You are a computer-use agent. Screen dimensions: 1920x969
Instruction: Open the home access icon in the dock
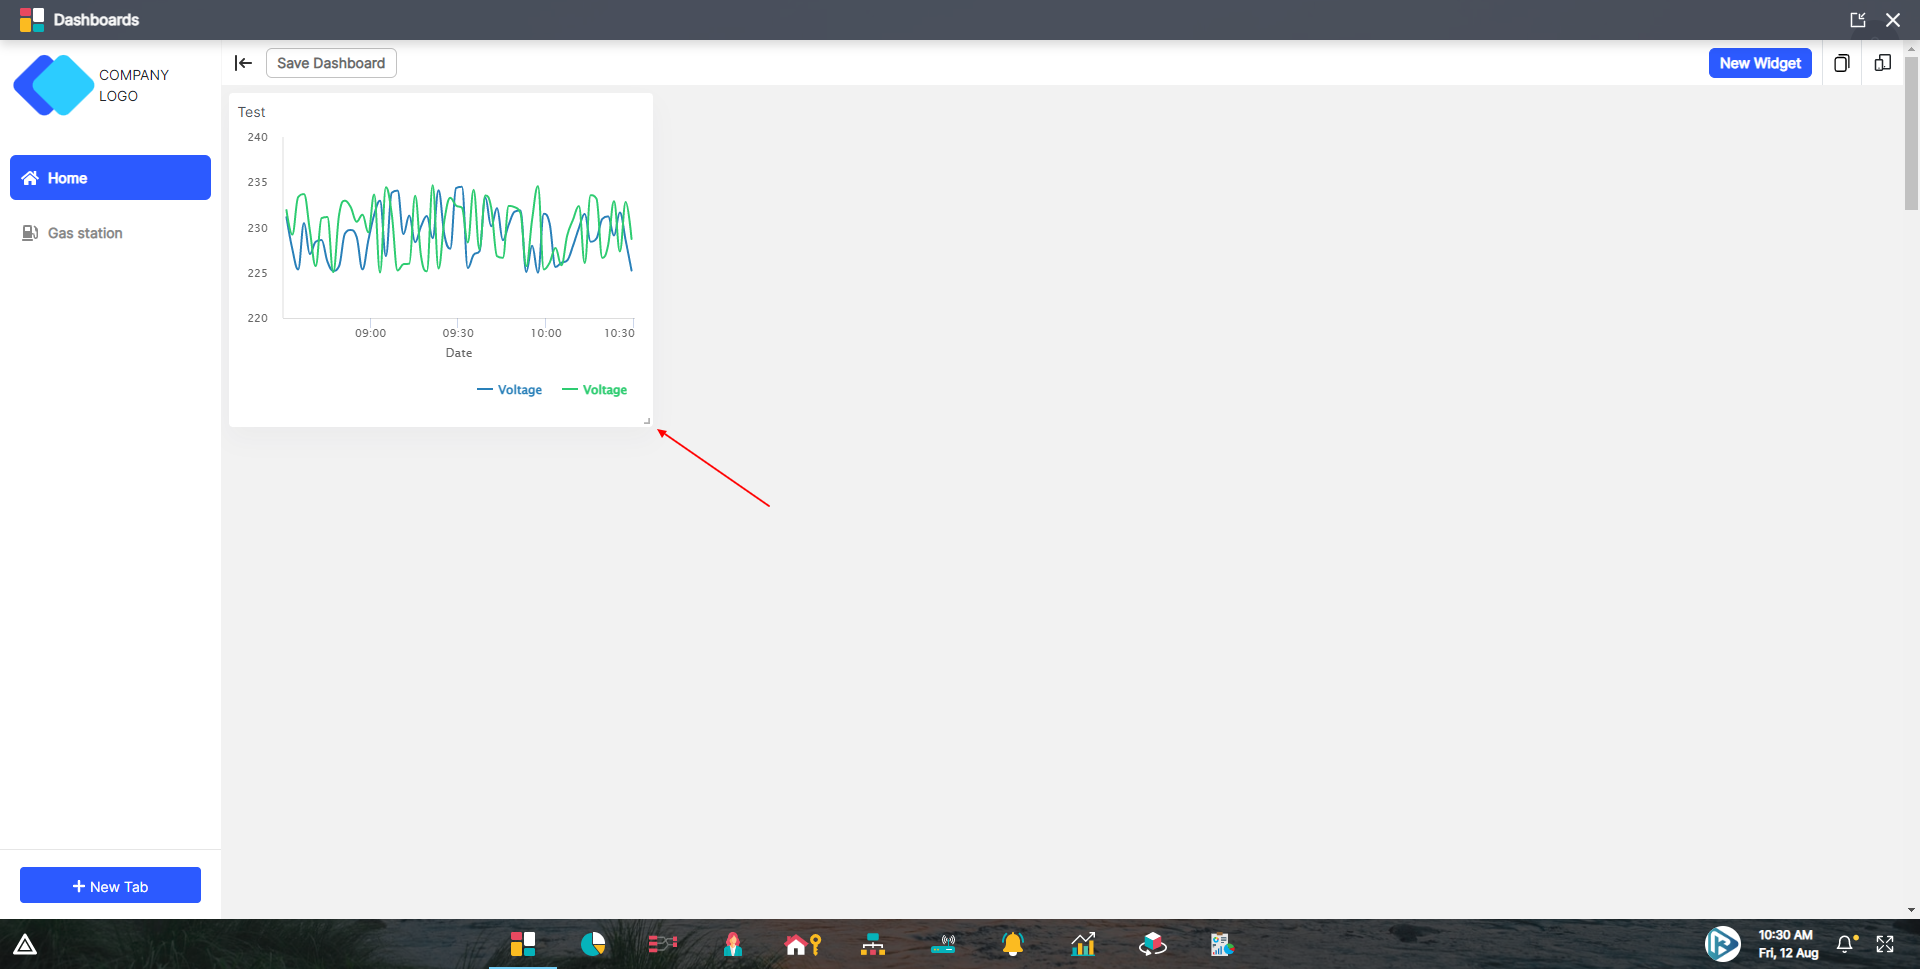pyautogui.click(x=803, y=944)
